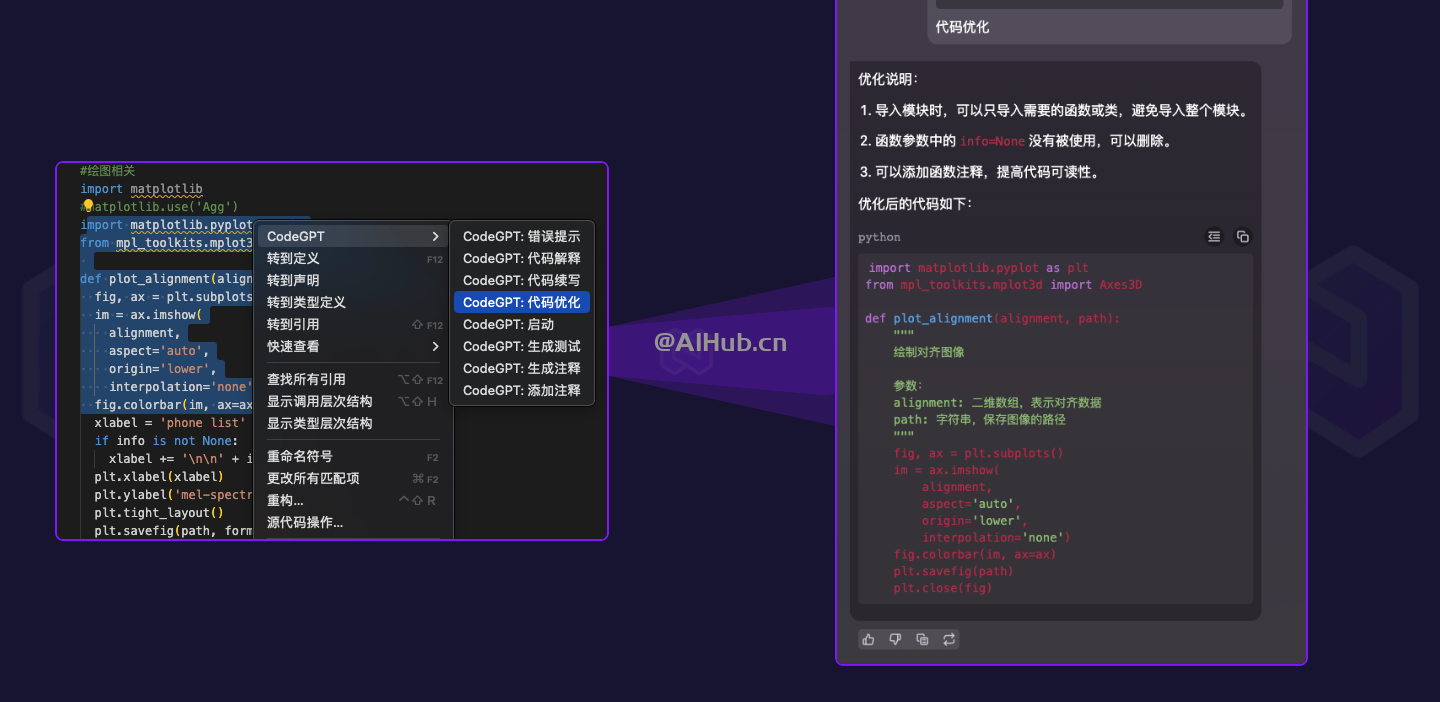Click 绘制对齐图像 docstring line
Viewport: 1440px width, 702px height.
[x=928, y=352]
